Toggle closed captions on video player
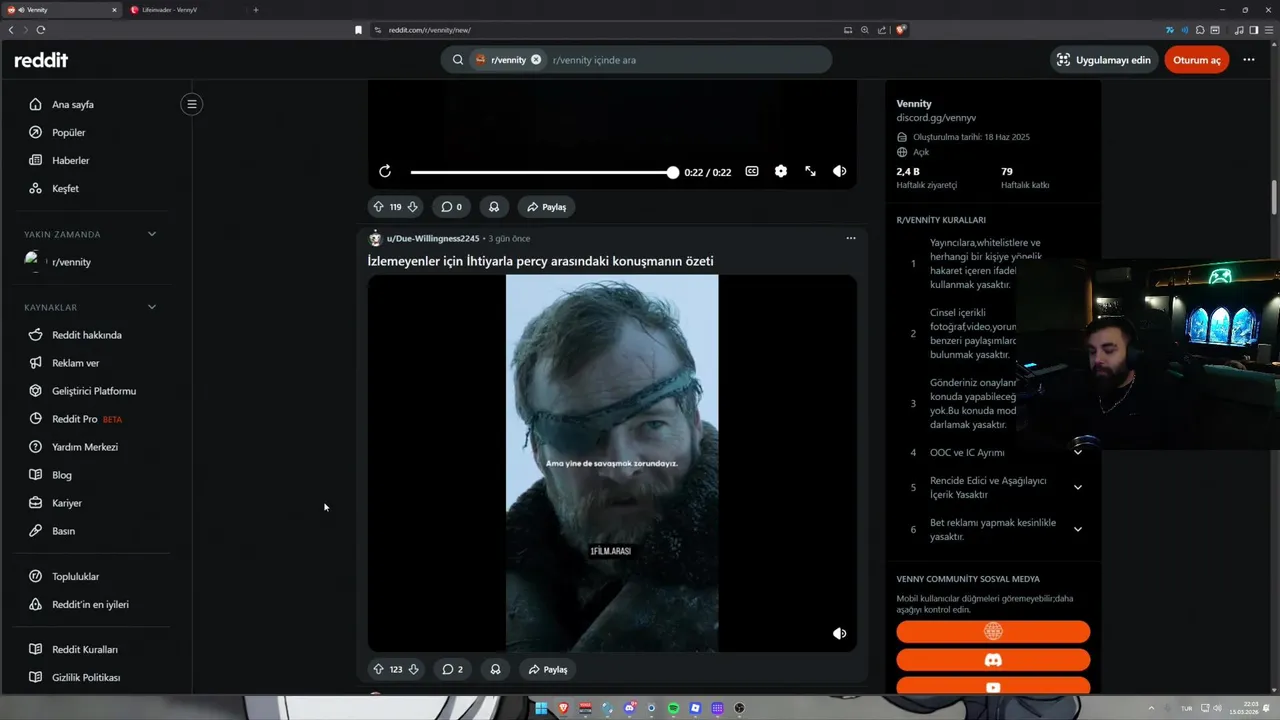 tap(752, 172)
